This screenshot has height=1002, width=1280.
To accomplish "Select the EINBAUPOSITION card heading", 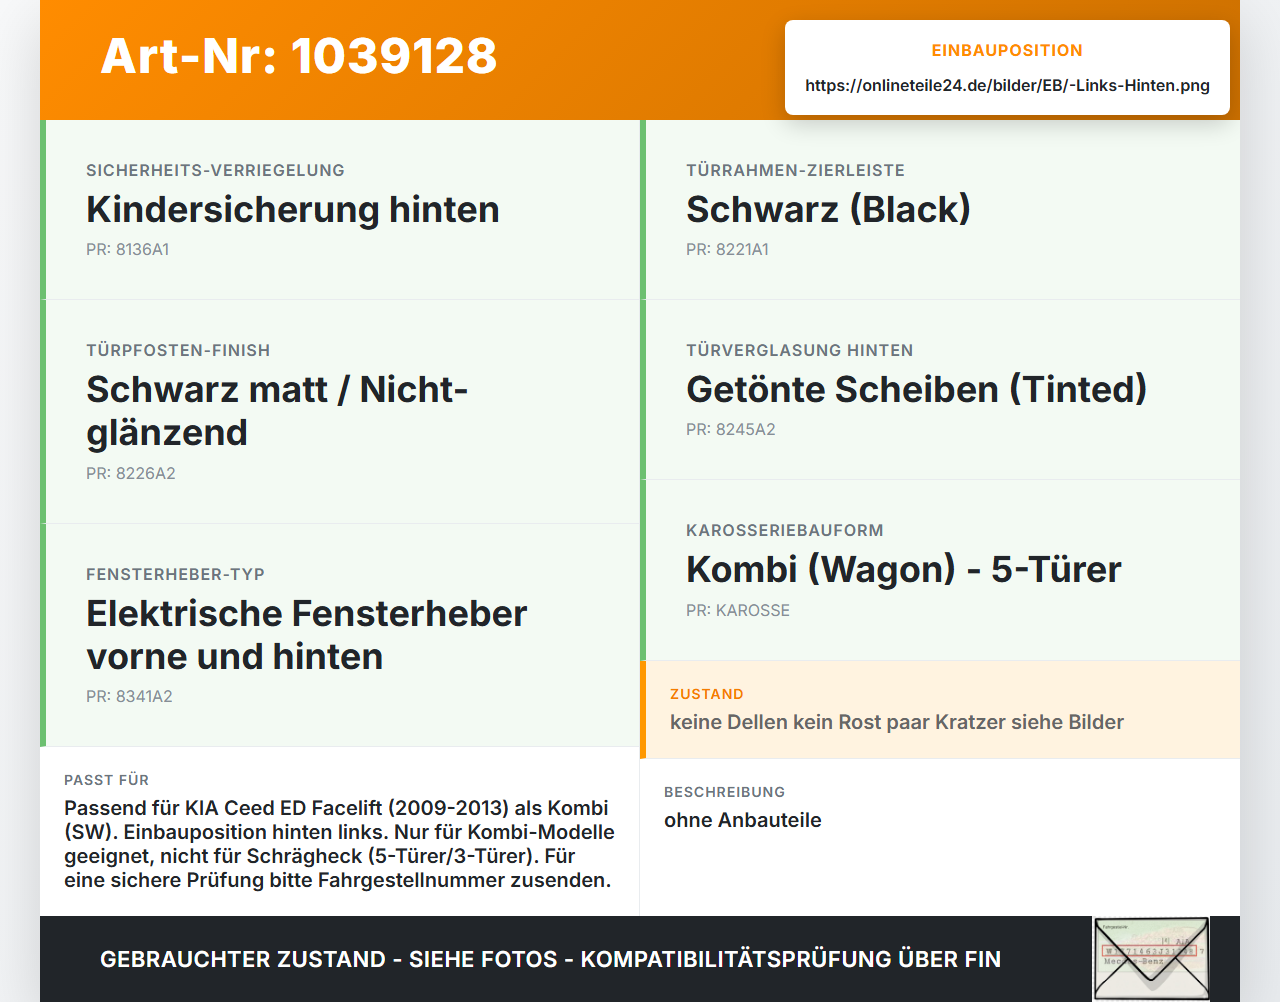I will [x=1007, y=50].
